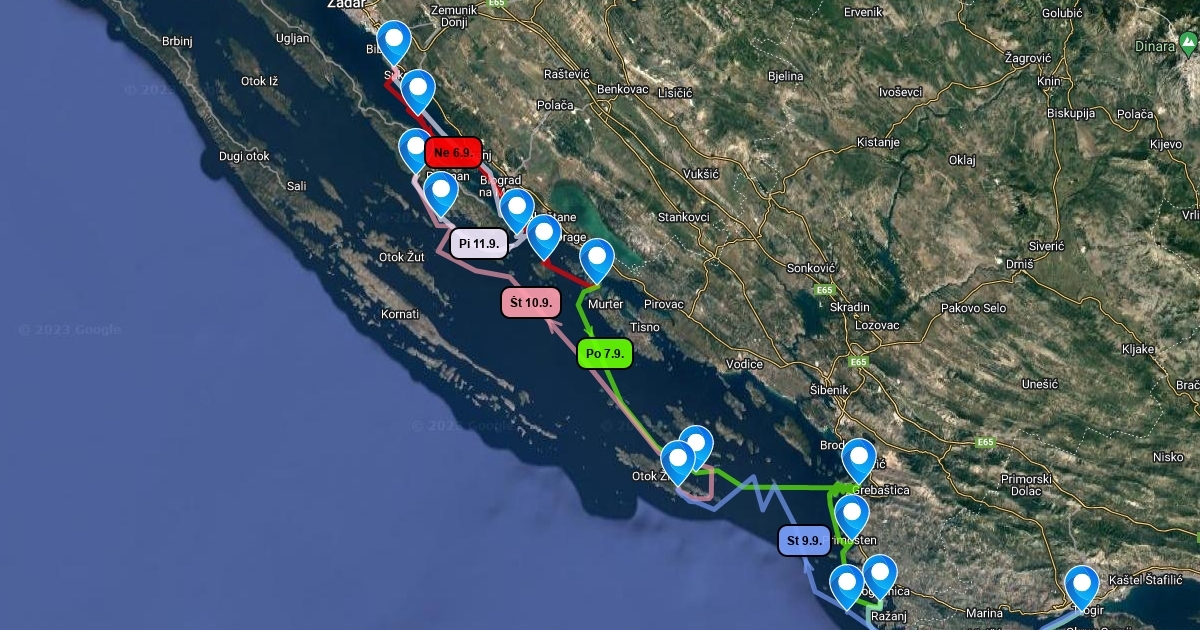Screen dimensions: 1200x630
Task: Click the map pin near Bibinje
Action: point(394,42)
